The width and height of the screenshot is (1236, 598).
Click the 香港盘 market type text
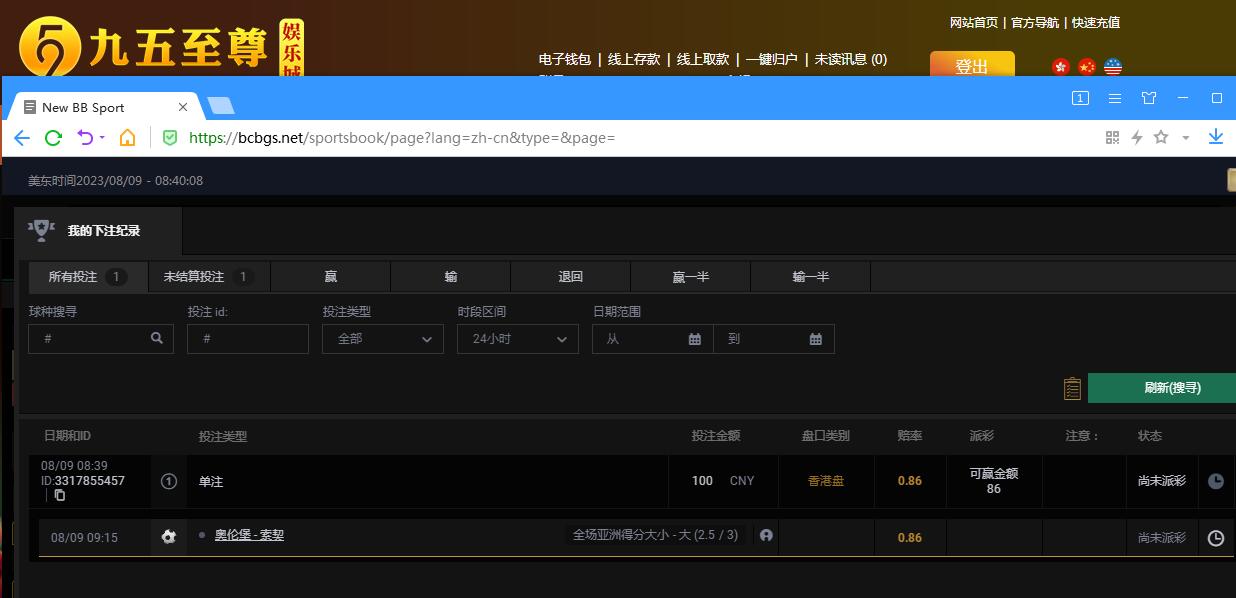(x=826, y=481)
